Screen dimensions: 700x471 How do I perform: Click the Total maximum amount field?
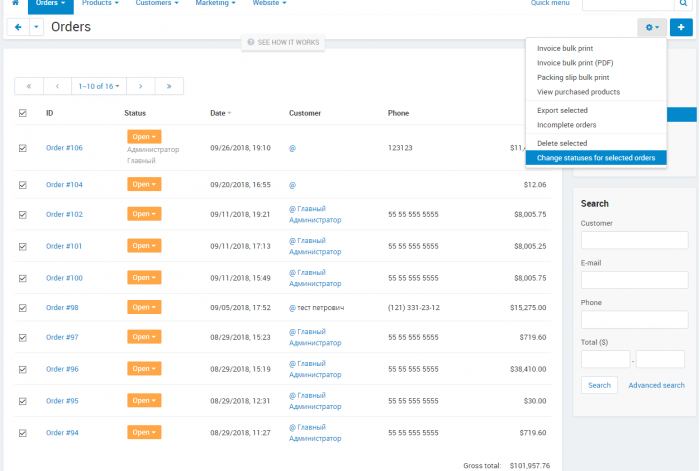[x=660, y=359]
